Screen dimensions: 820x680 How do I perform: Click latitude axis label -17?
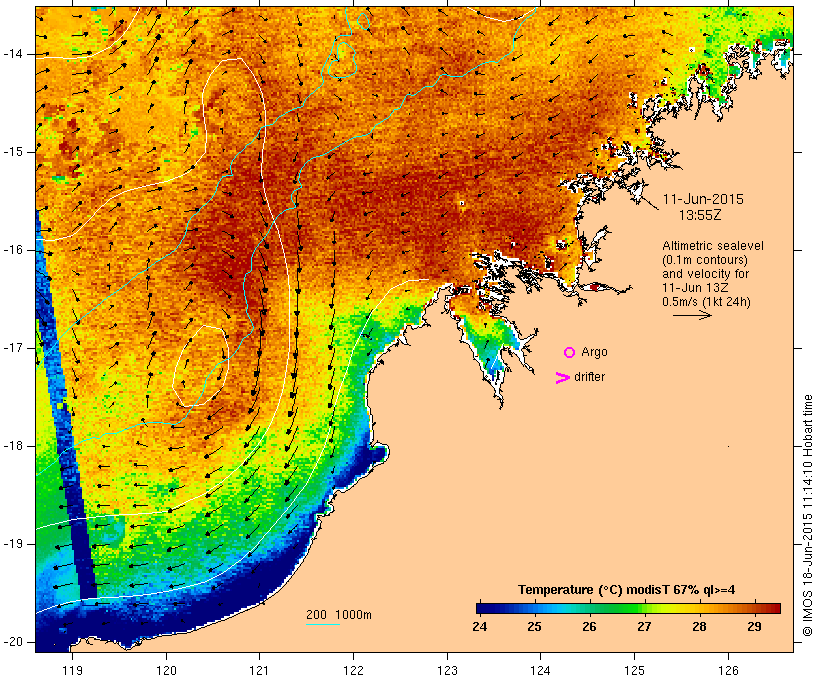click(12, 348)
